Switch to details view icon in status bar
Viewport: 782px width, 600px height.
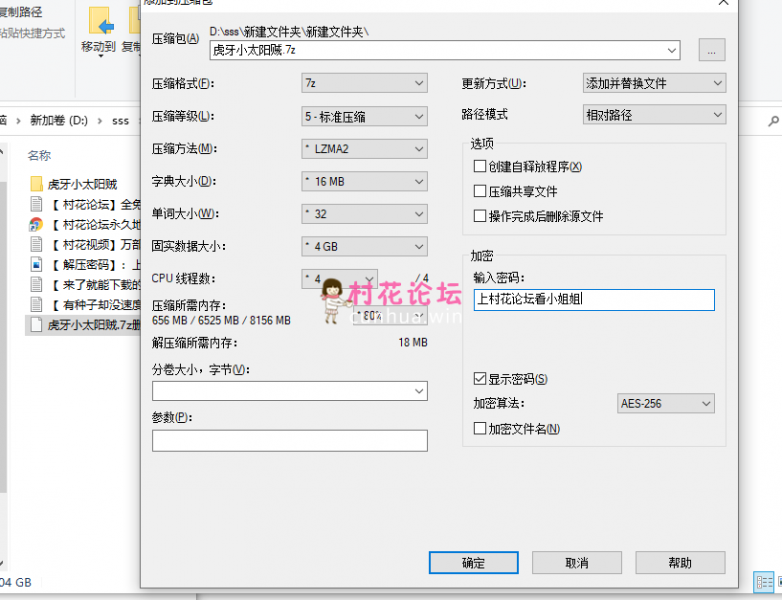tap(761, 582)
